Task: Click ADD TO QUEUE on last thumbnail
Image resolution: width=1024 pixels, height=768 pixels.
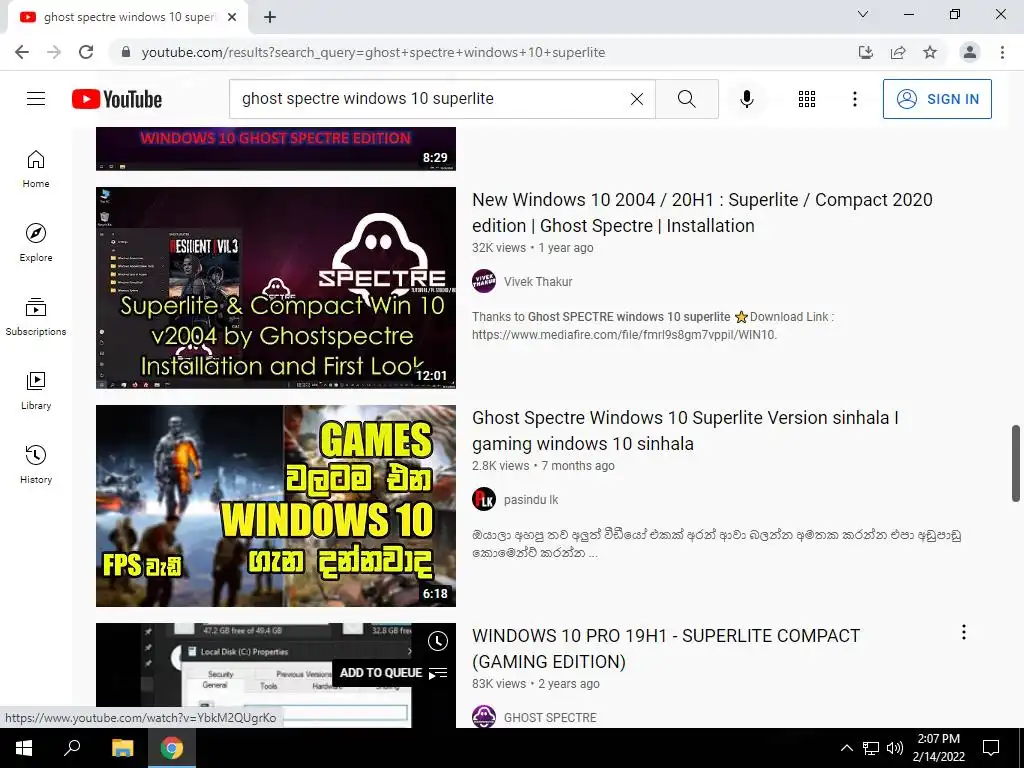Action: (x=393, y=673)
